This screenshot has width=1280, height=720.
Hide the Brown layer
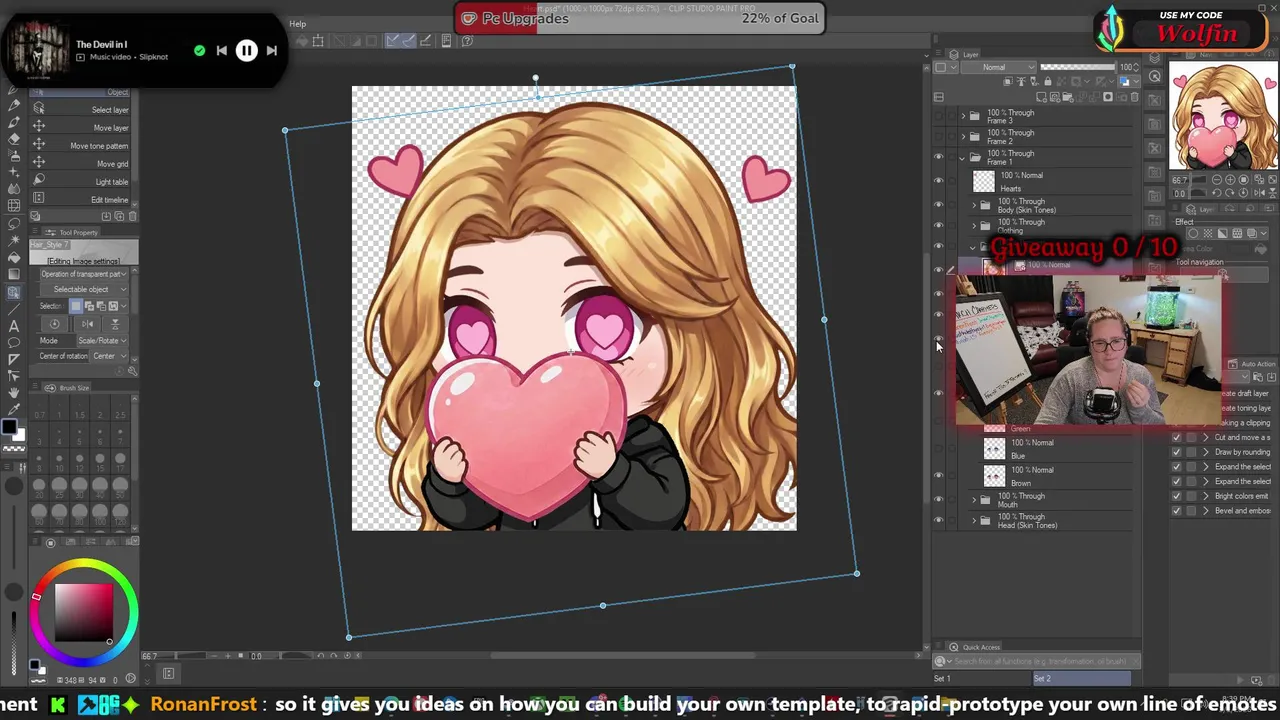[938, 476]
